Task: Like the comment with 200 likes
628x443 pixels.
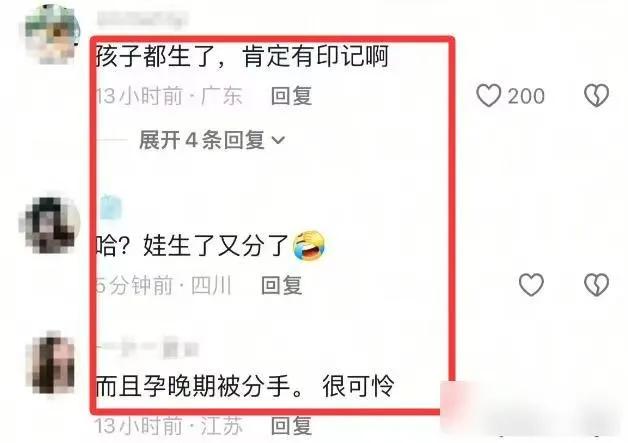Action: 489,95
